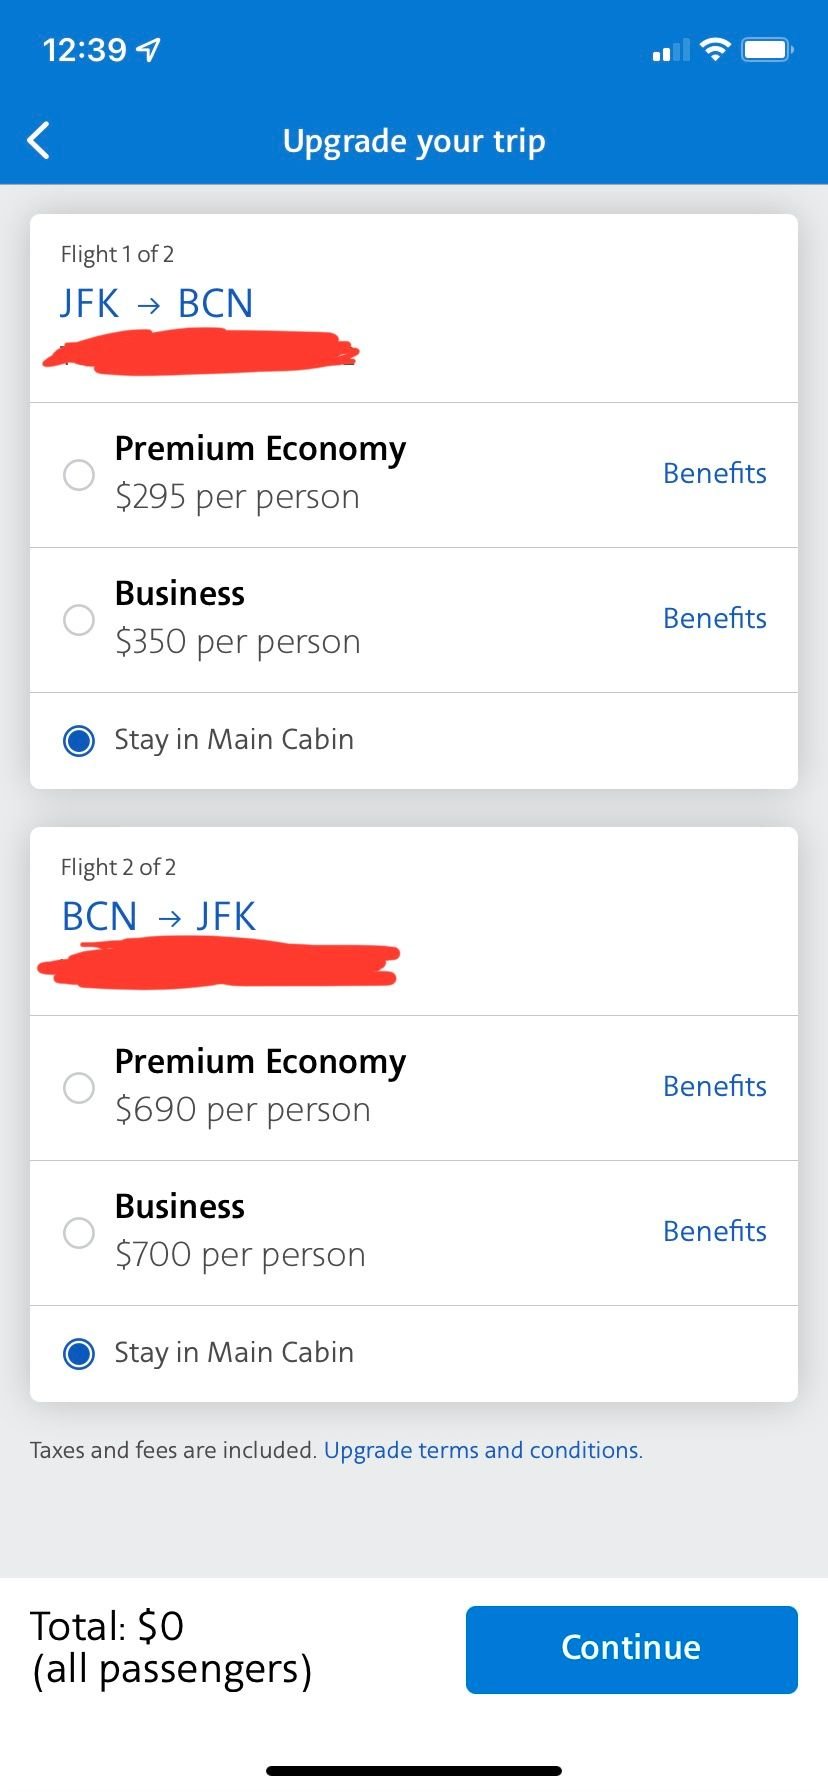Tap the battery status icon
This screenshot has width=828, height=1792.
coord(767,49)
